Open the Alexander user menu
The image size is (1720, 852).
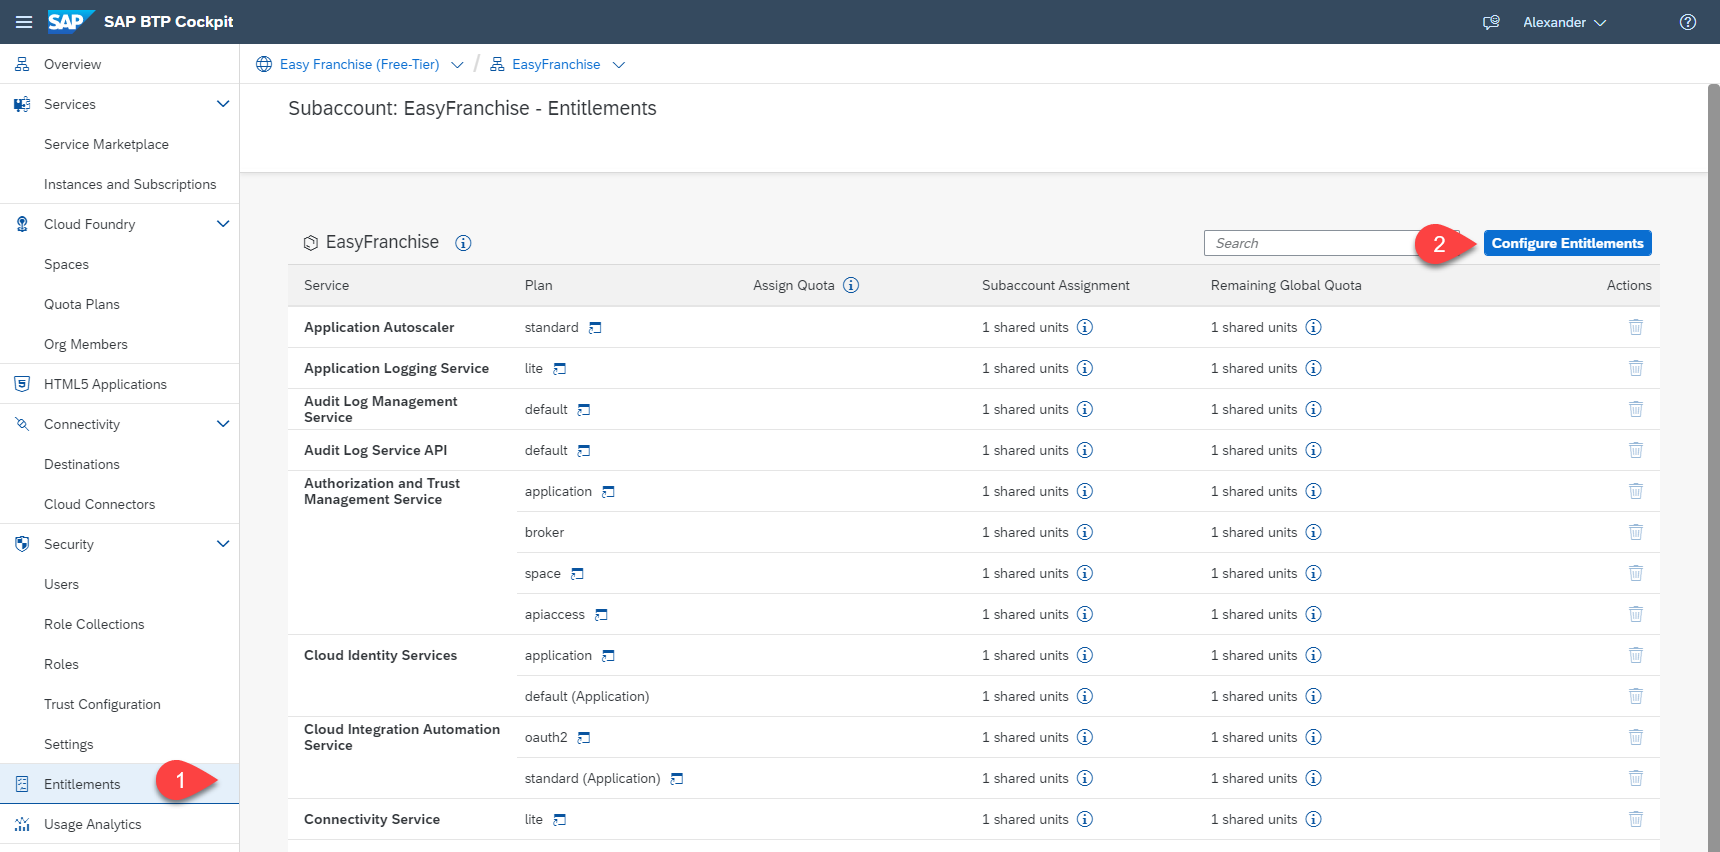tap(1564, 22)
